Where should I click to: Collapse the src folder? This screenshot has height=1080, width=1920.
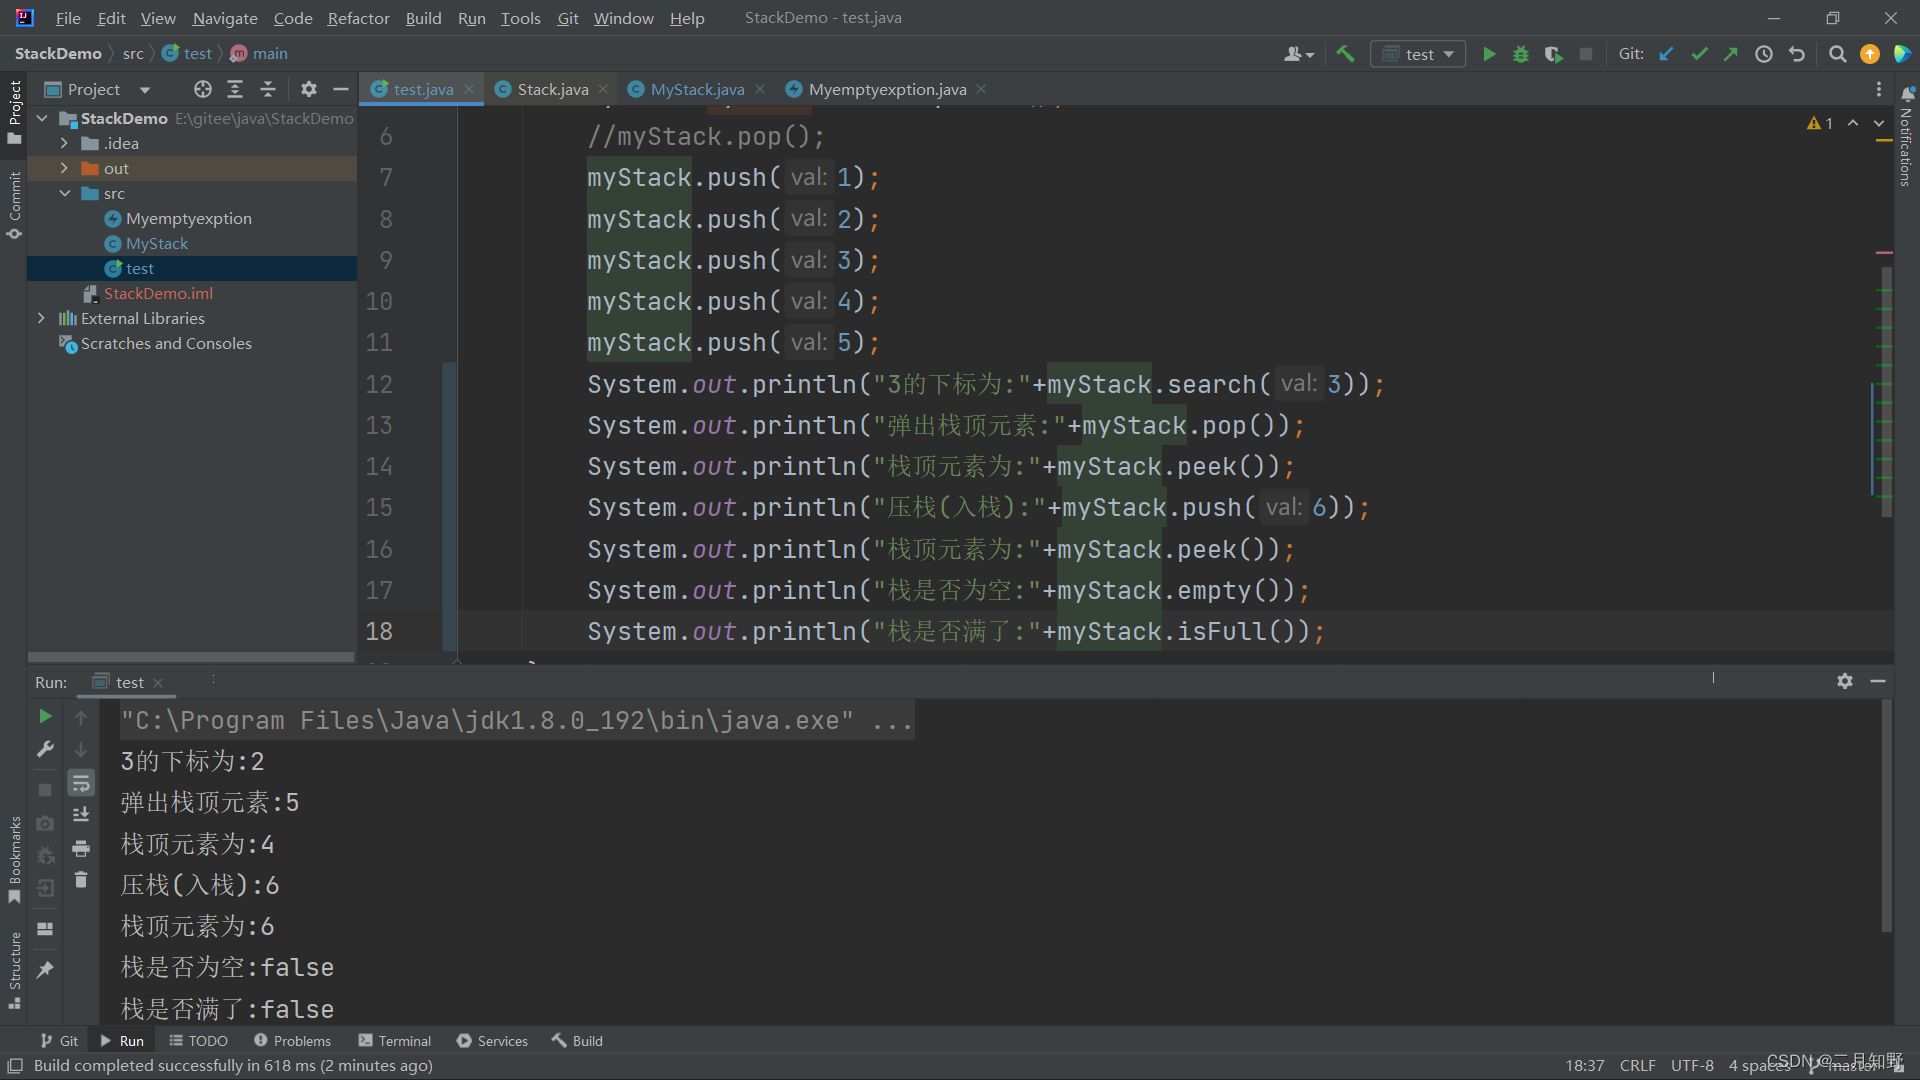point(64,193)
